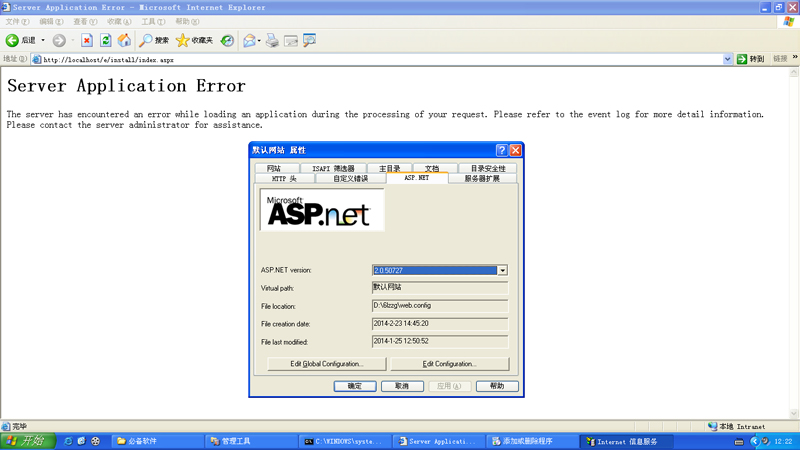The width and height of the screenshot is (800, 450).
Task: Go to the Home page icon
Action: tap(124, 41)
